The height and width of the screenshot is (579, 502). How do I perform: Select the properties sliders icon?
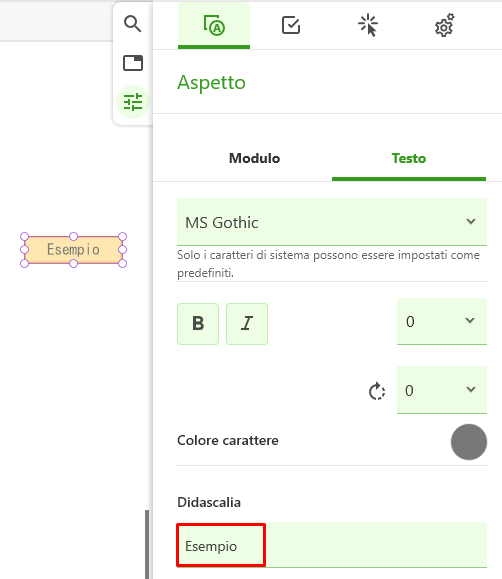click(133, 102)
